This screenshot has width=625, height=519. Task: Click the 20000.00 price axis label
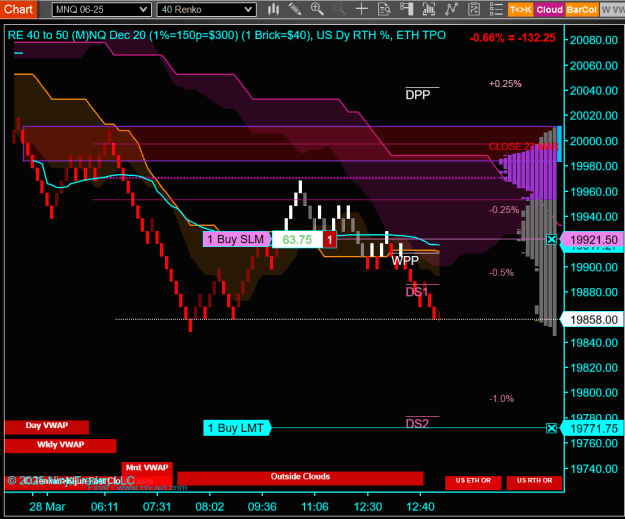coord(594,141)
